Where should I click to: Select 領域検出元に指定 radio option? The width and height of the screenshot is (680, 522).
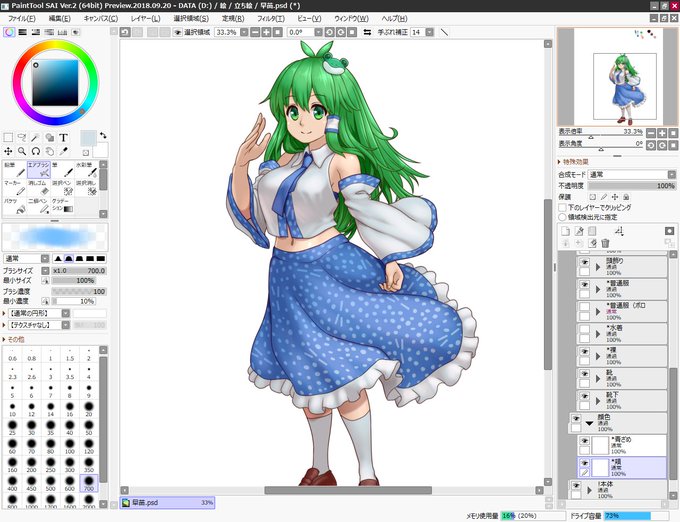pos(562,217)
